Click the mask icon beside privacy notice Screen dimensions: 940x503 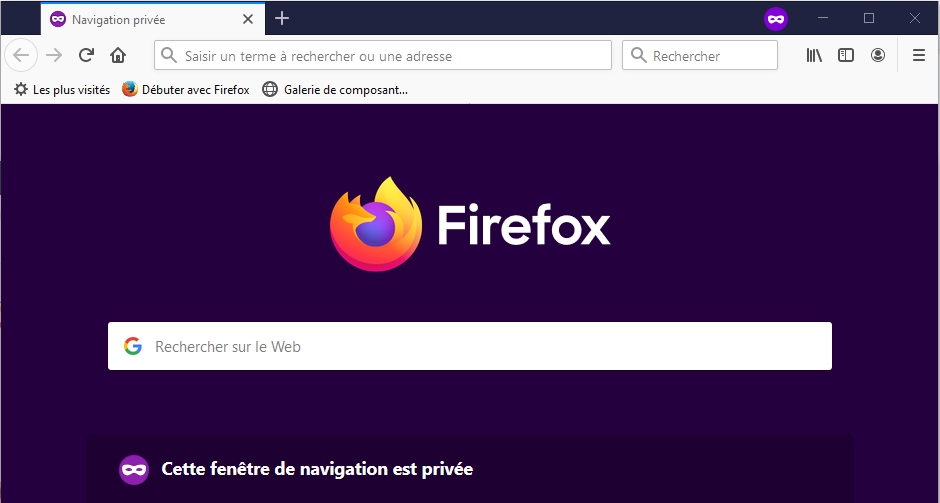pos(134,469)
